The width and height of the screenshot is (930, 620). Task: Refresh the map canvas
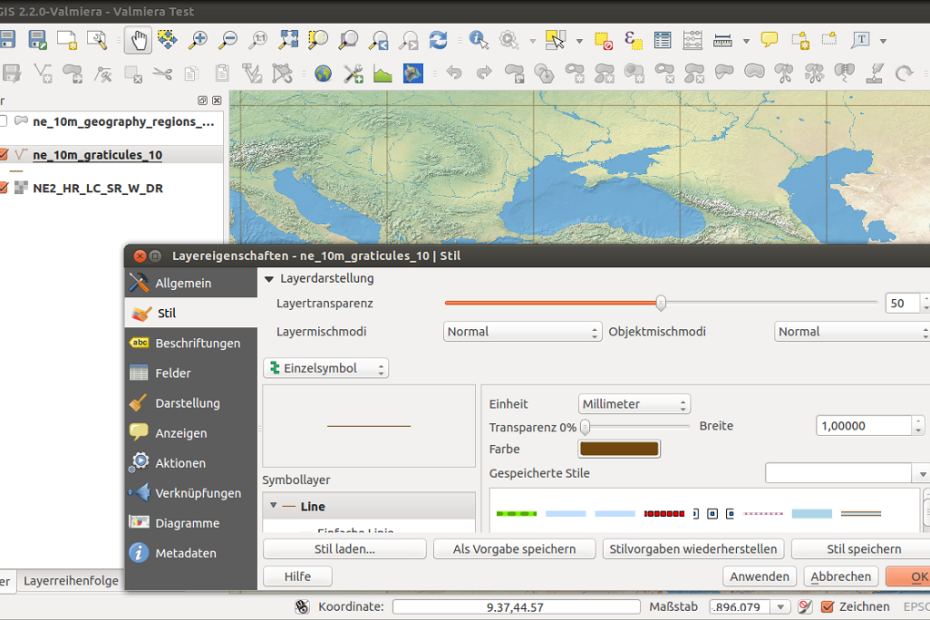click(x=438, y=40)
